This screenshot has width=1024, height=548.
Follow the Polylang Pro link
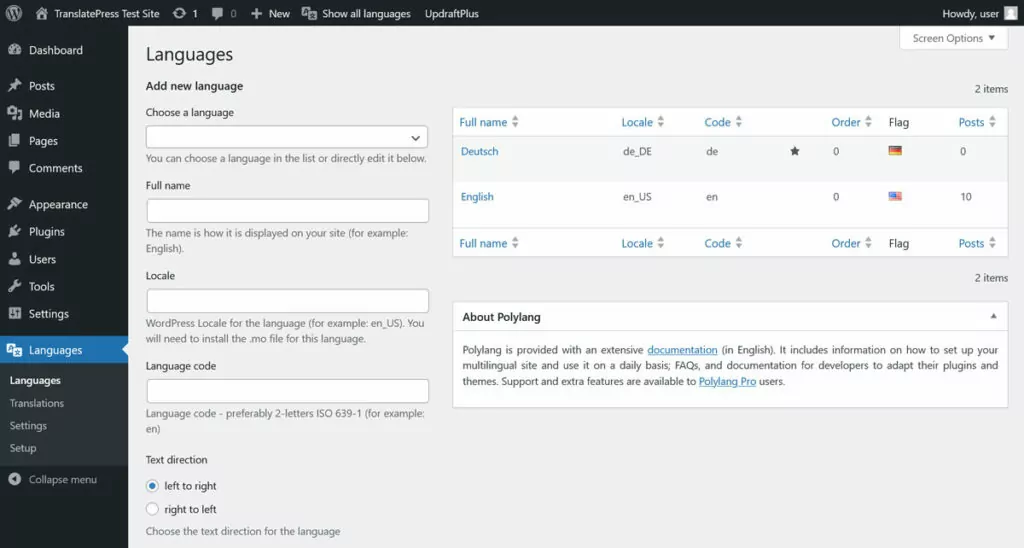(x=727, y=381)
